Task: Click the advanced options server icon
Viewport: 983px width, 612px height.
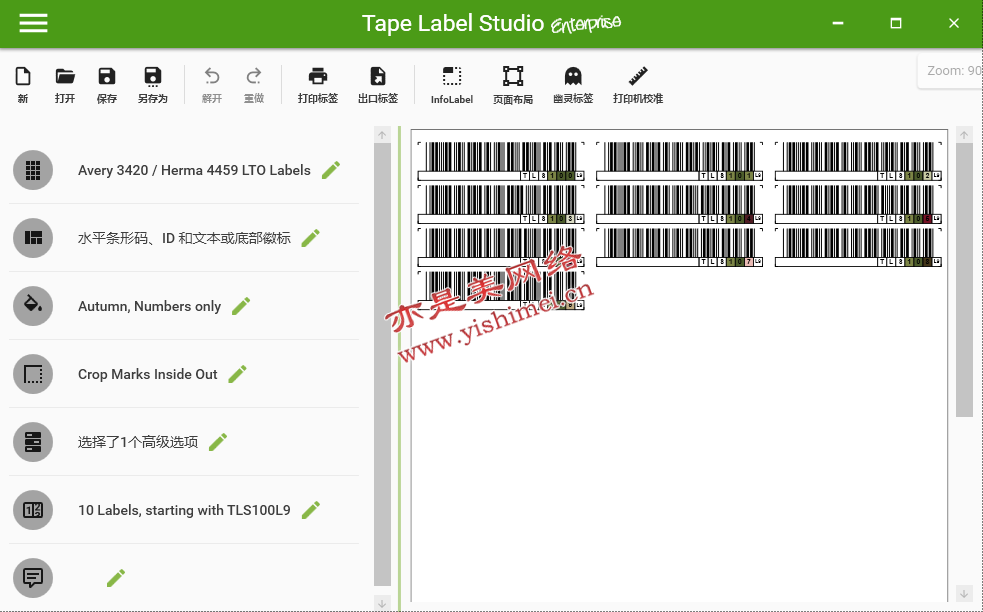Action: (33, 442)
